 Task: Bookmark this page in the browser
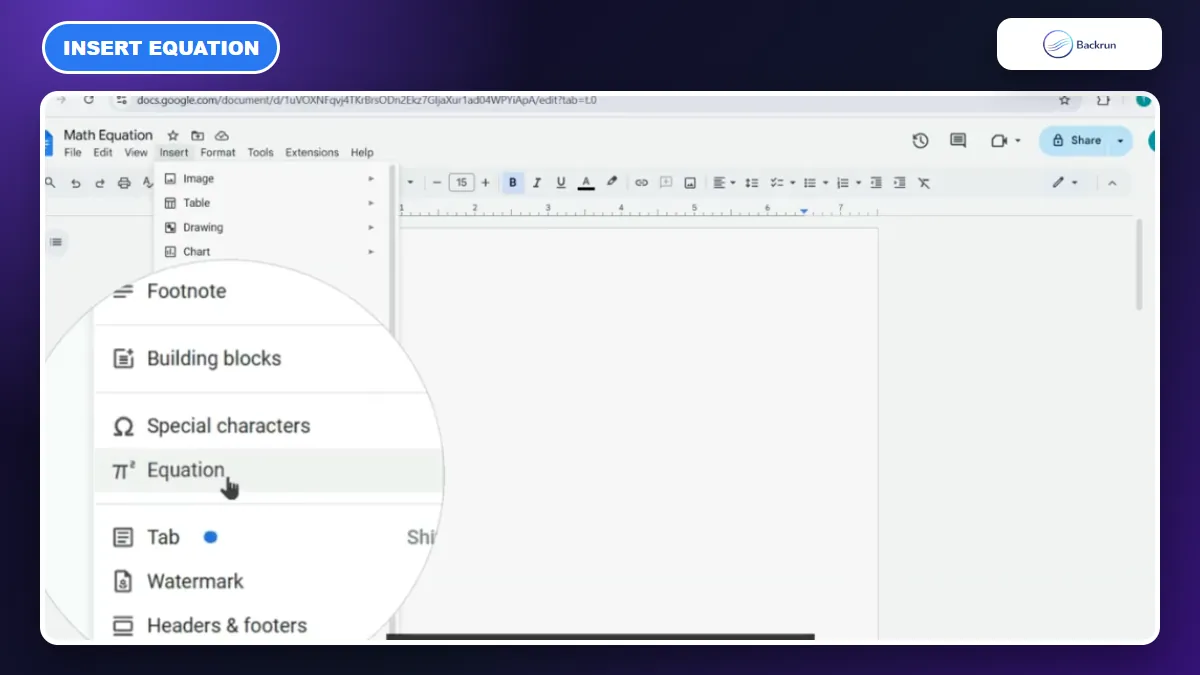pos(1064,100)
